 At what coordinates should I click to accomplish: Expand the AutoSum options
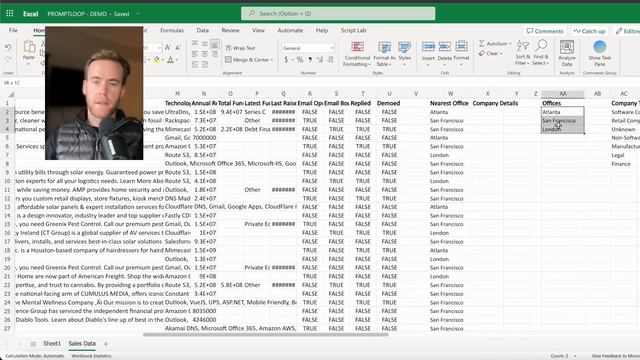coord(510,44)
